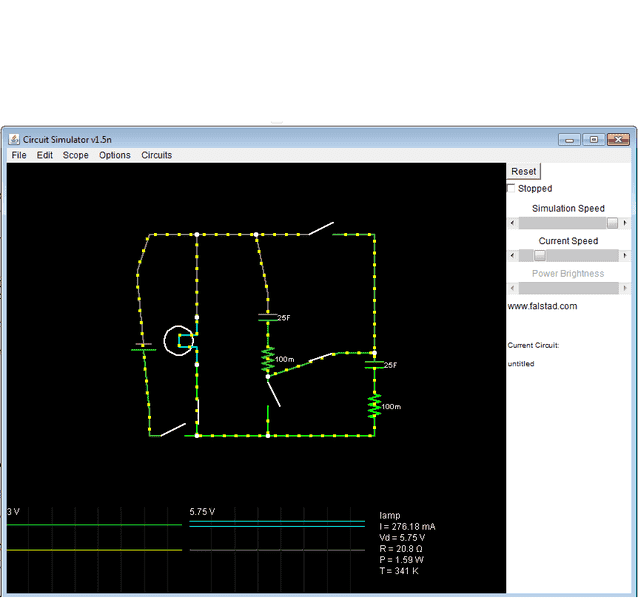
Task: Toggle the top-right open switch
Action: [x=321, y=229]
